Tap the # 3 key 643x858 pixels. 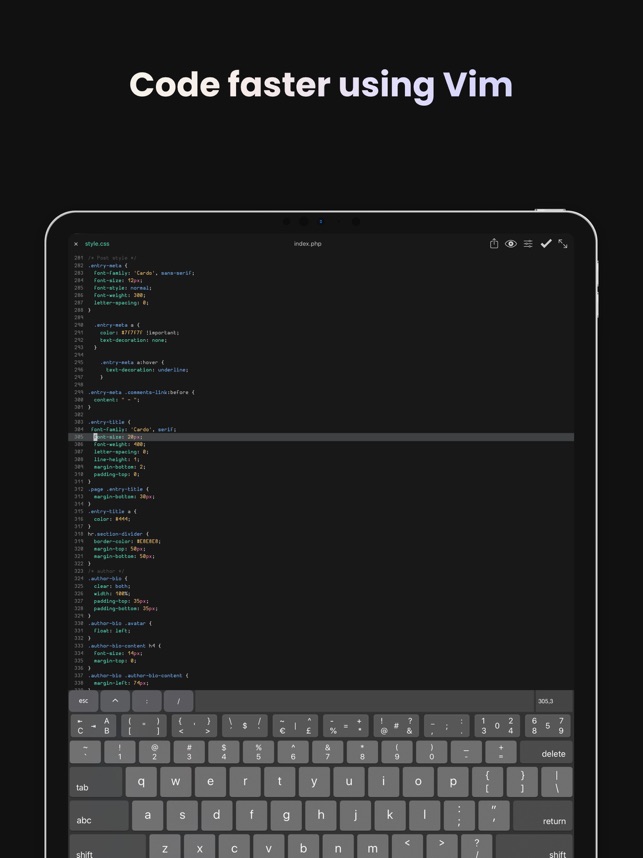click(x=189, y=752)
